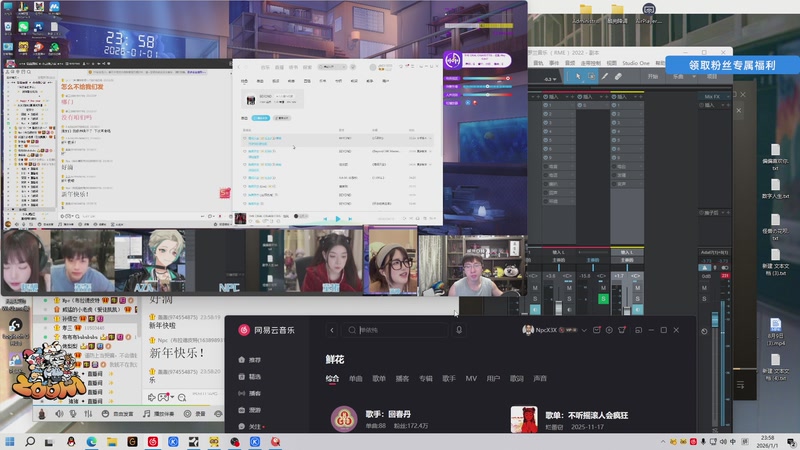Select the Arrow tool in Studio One
Screen dimensions: 800x450
click(x=578, y=77)
